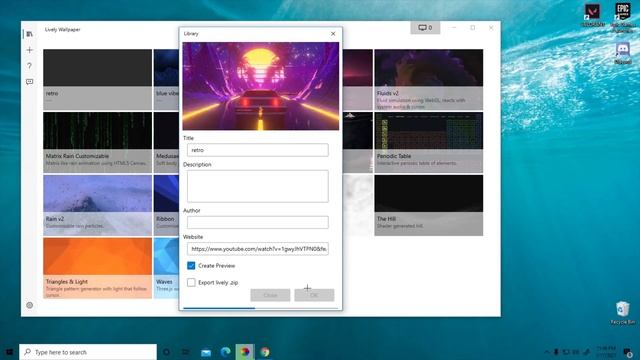This screenshot has height=360, width=640.
Task: Select the retro wallpaper tile
Action: click(x=98, y=80)
